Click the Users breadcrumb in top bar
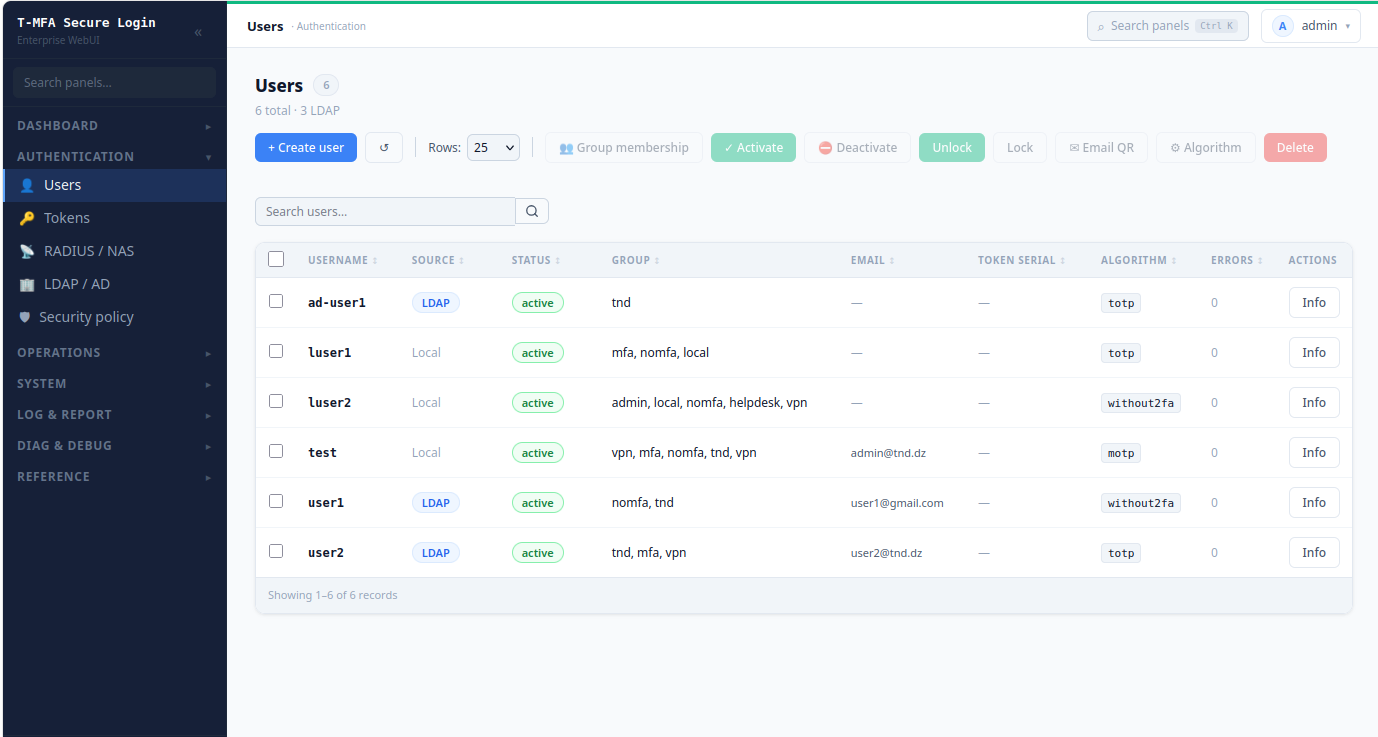Image resolution: width=1378 pixels, height=737 pixels. click(x=265, y=26)
